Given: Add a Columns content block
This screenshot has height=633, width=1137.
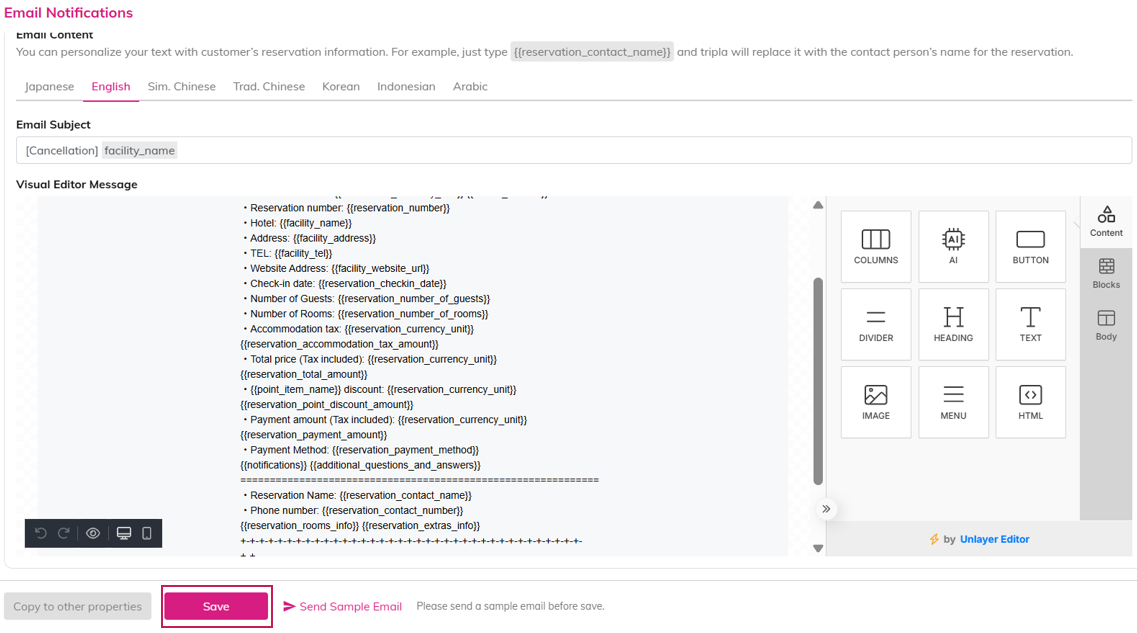Looking at the screenshot, I should point(876,246).
